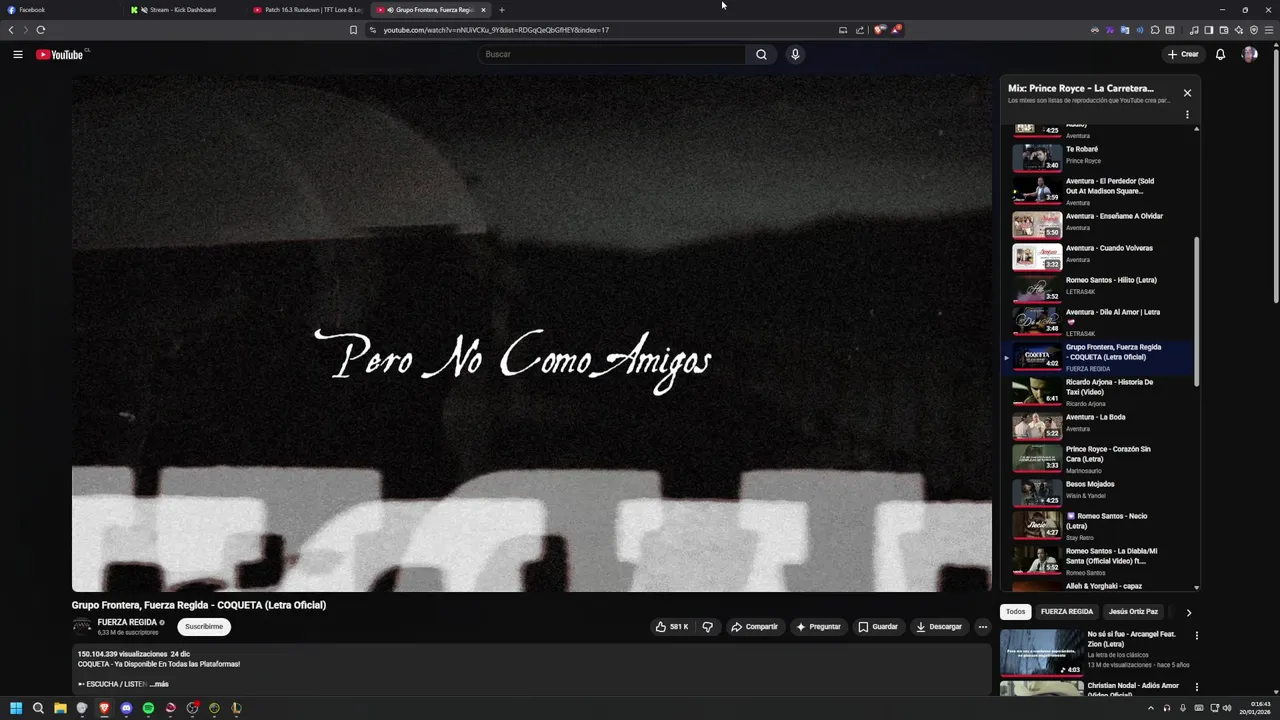Open Spotify from the taskbar
Screen dimensions: 1280x720
click(148, 708)
